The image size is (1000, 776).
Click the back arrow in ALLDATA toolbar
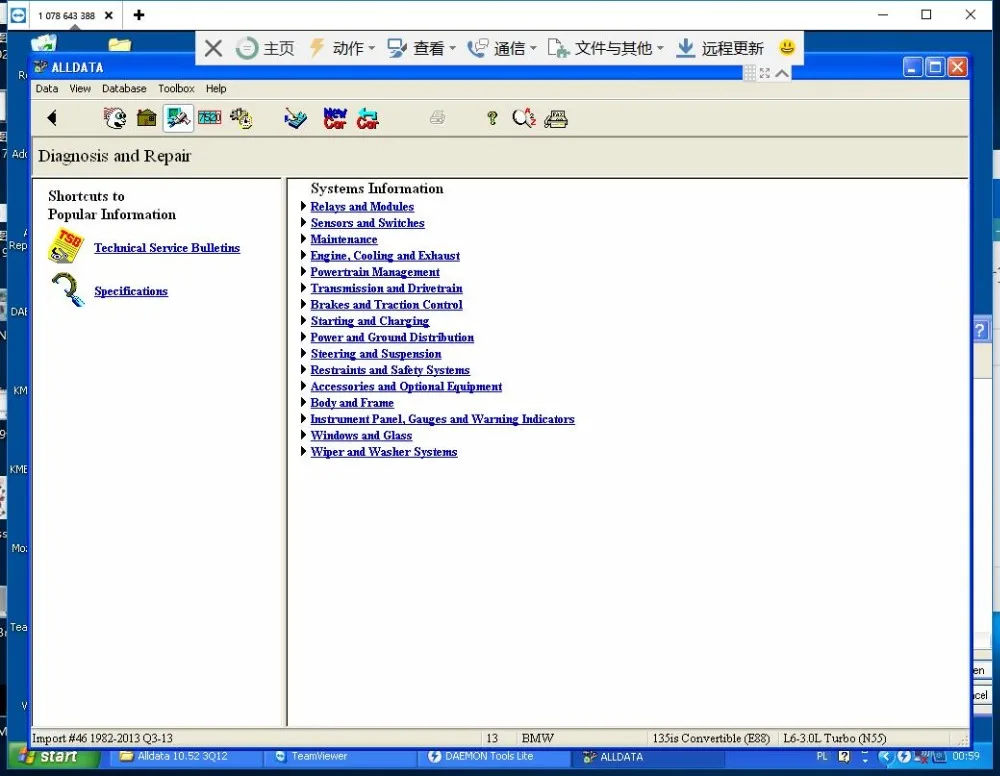click(52, 118)
